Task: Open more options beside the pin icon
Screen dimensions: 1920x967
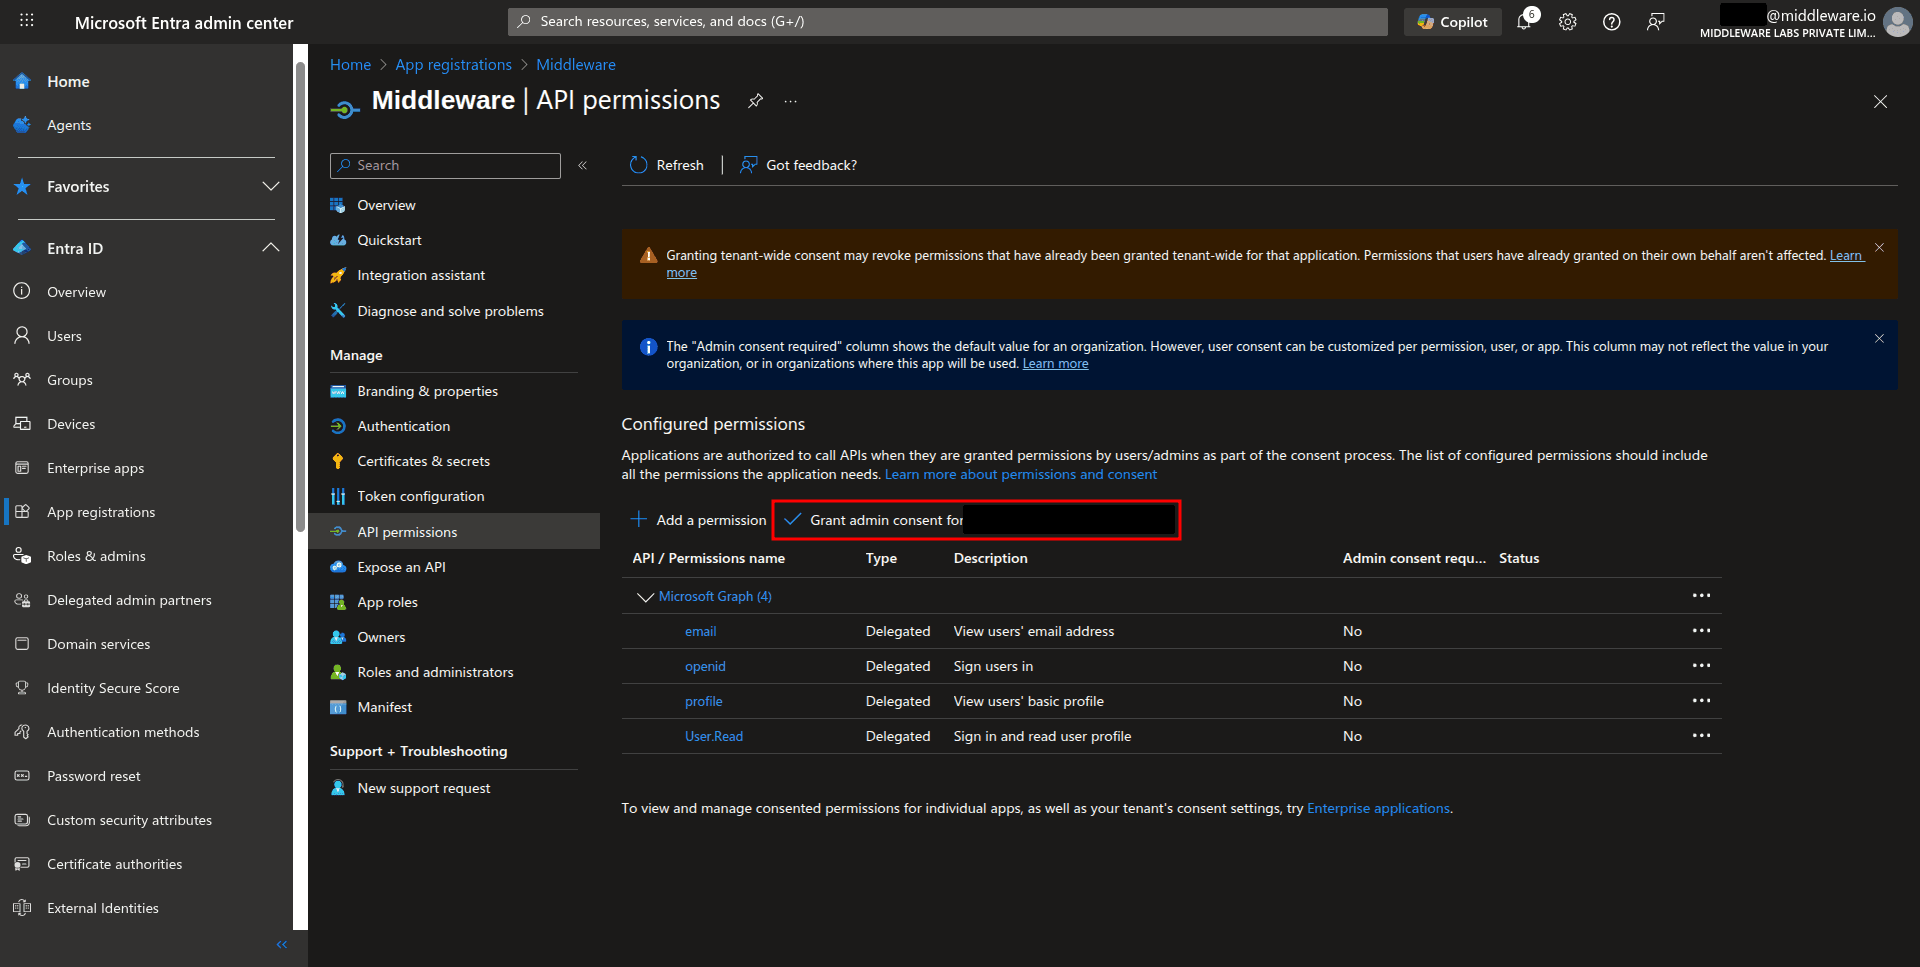Action: coord(791,101)
